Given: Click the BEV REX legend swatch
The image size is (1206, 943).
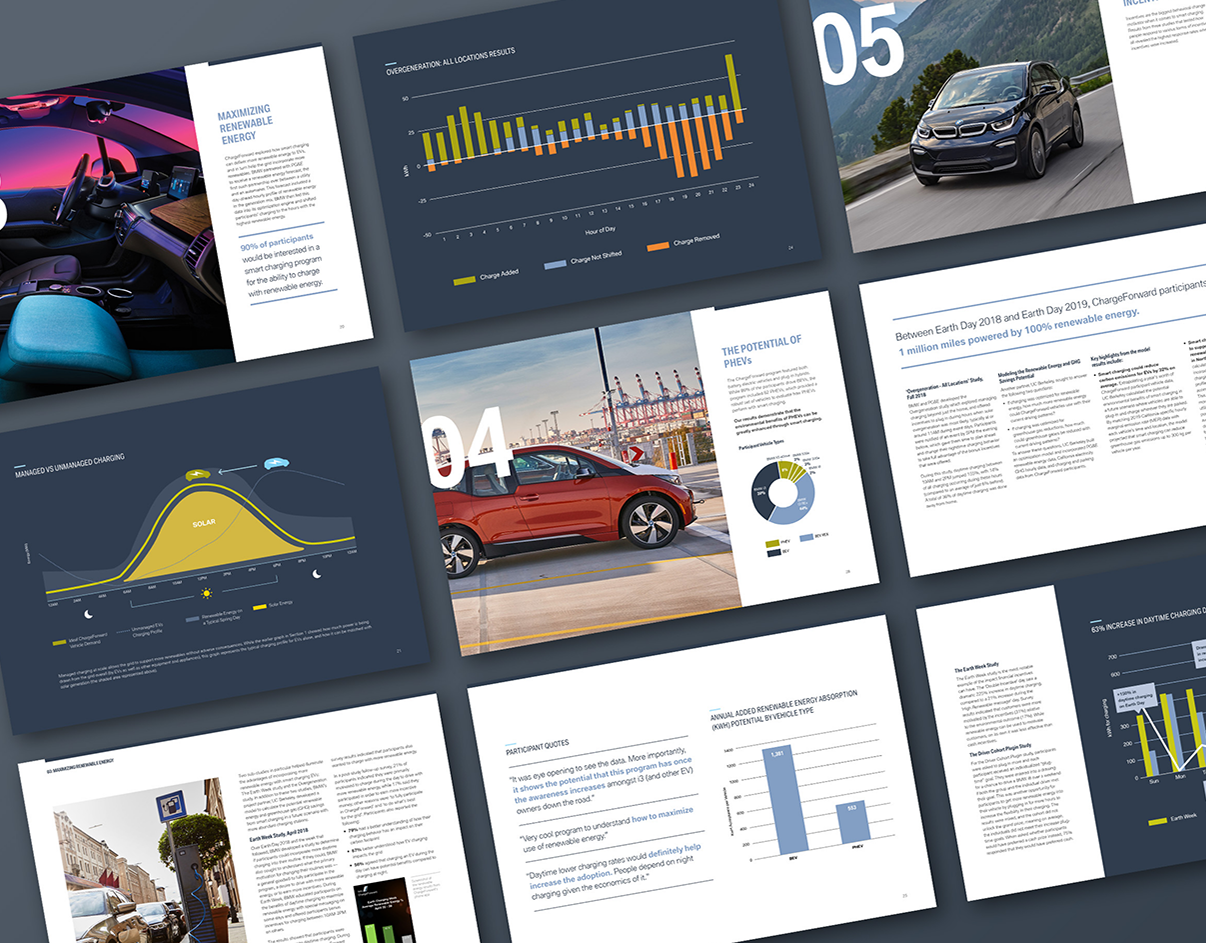Looking at the screenshot, I should pyautogui.click(x=809, y=538).
